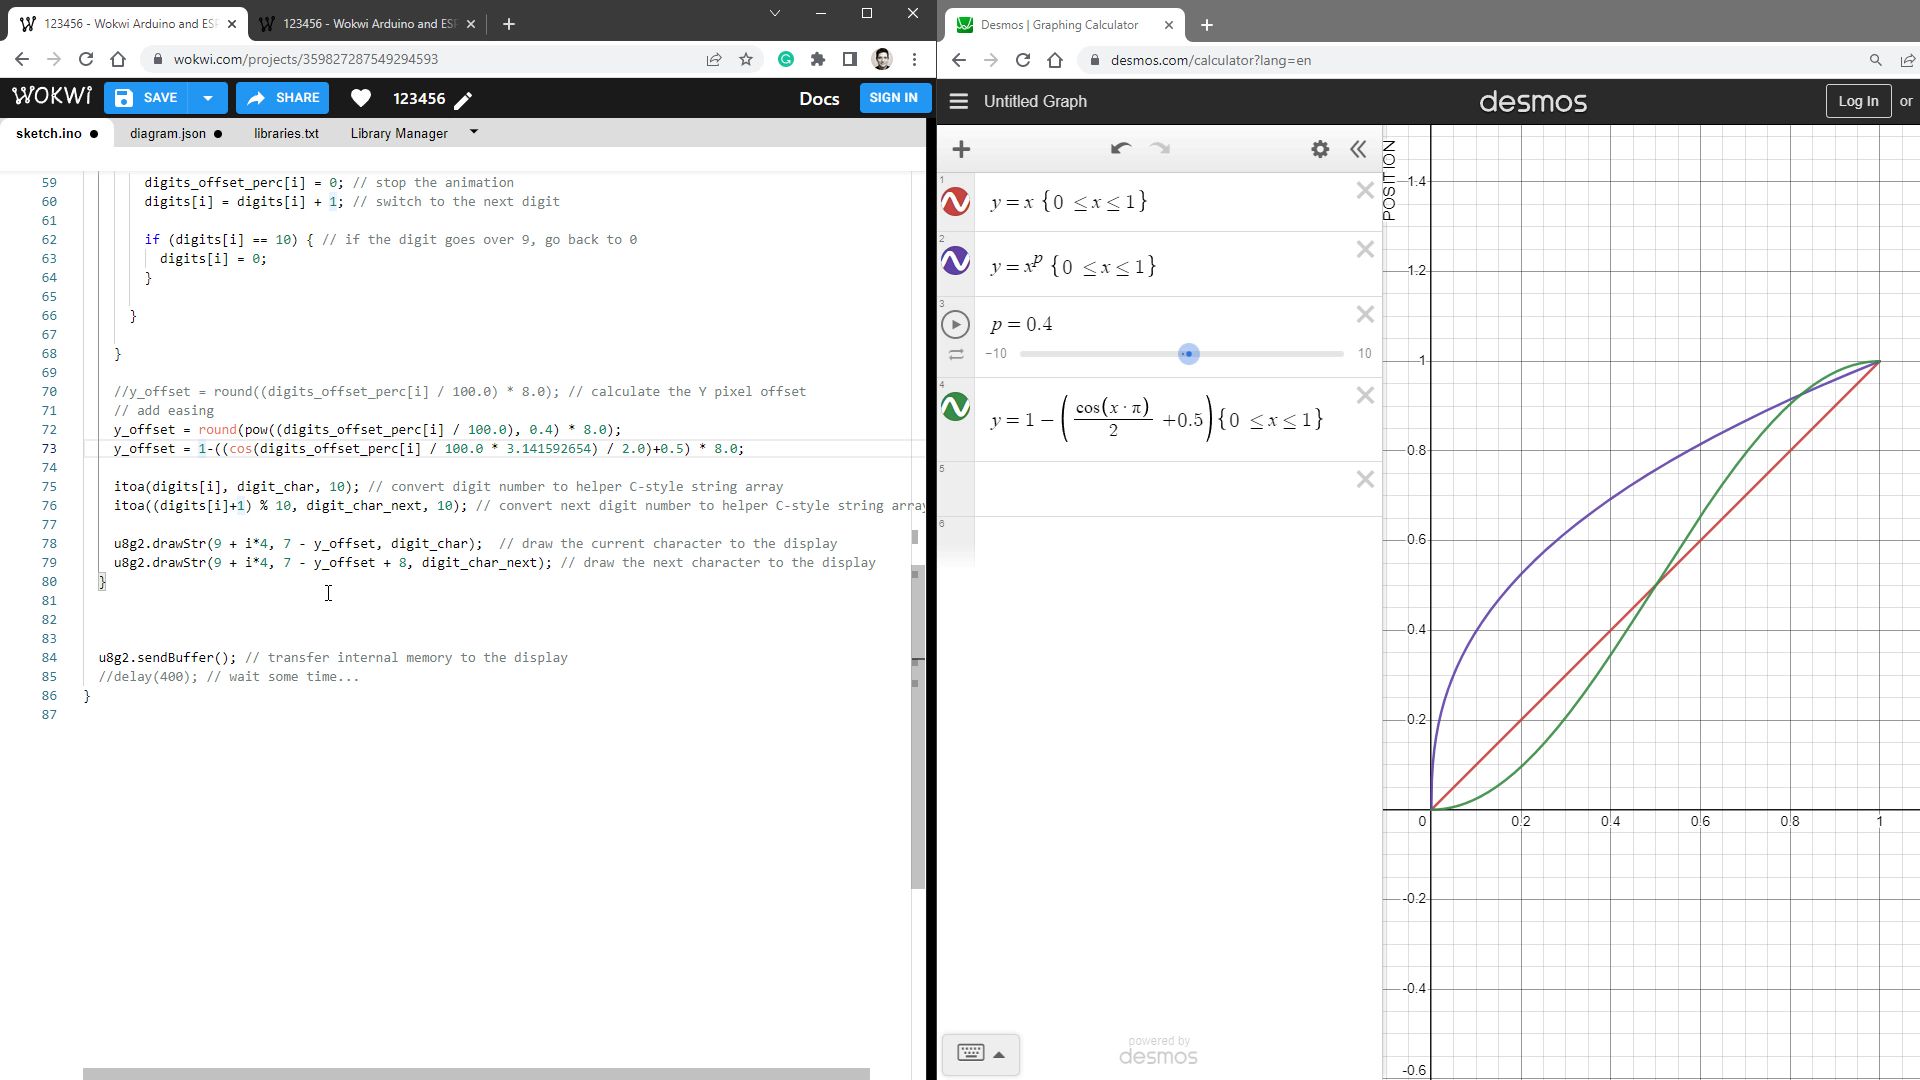The width and height of the screenshot is (1920, 1080).
Task: Click the Grammarly extension icon
Action: pos(786,59)
